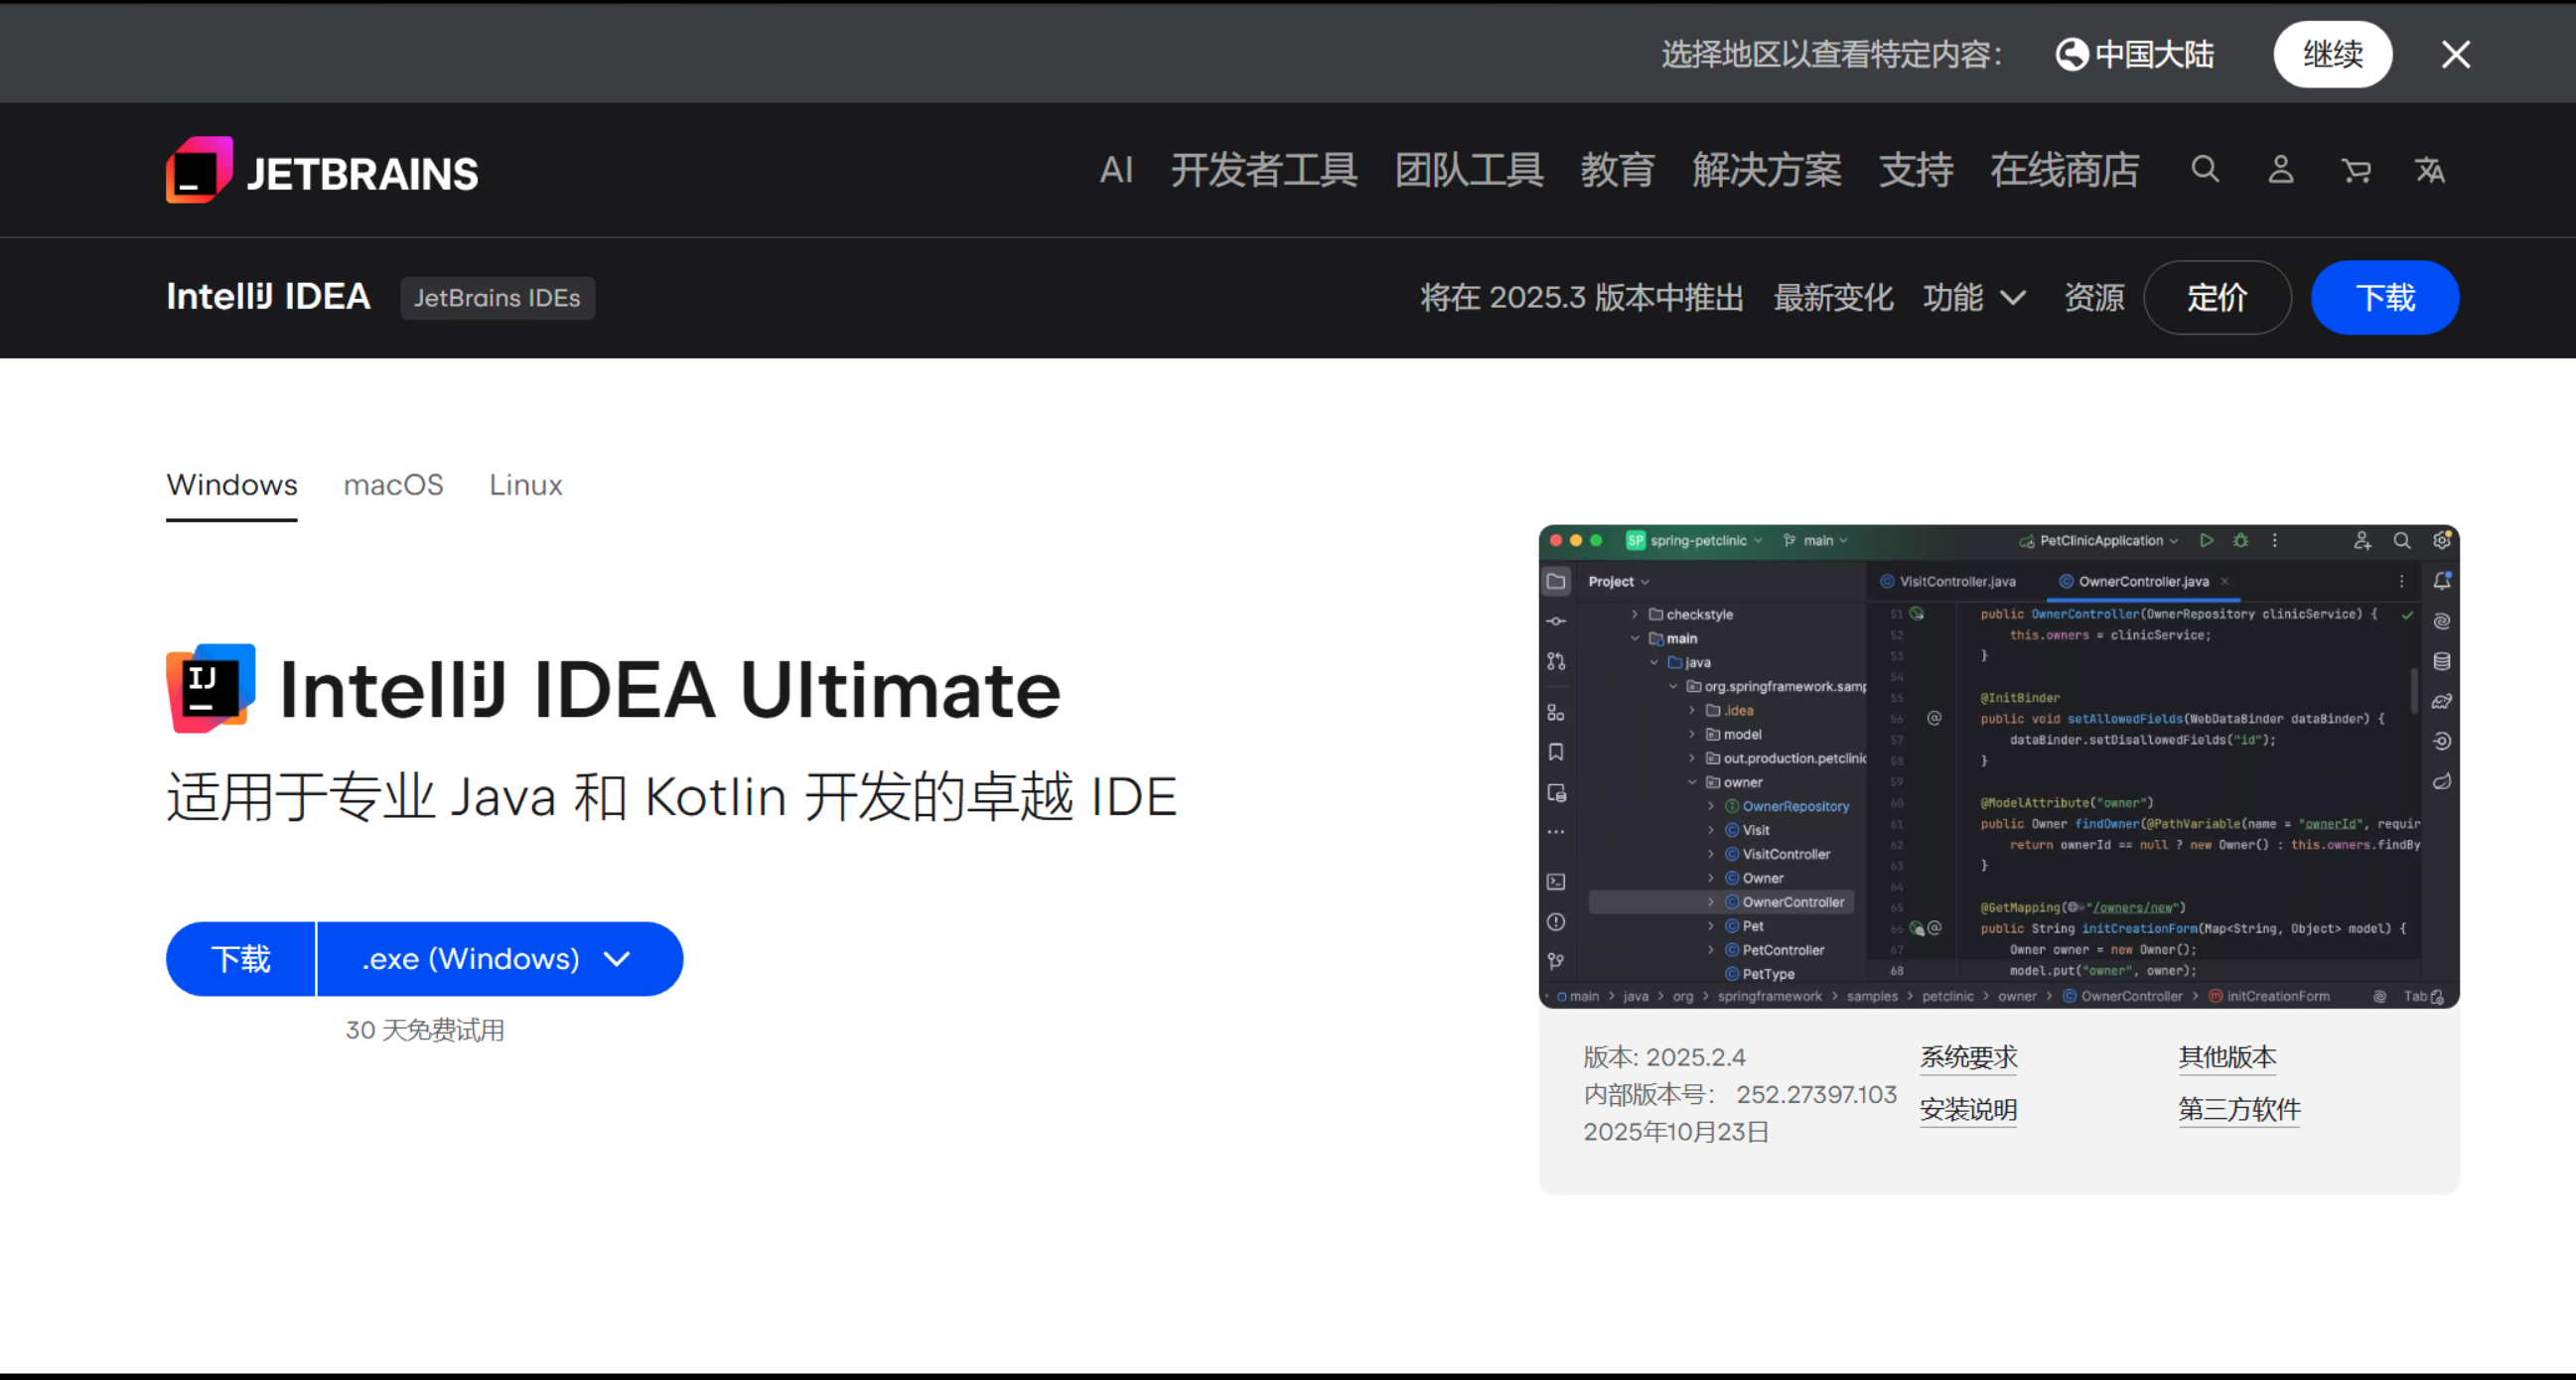
Task: Click the IDE screenshot preview image
Action: click(x=1998, y=766)
